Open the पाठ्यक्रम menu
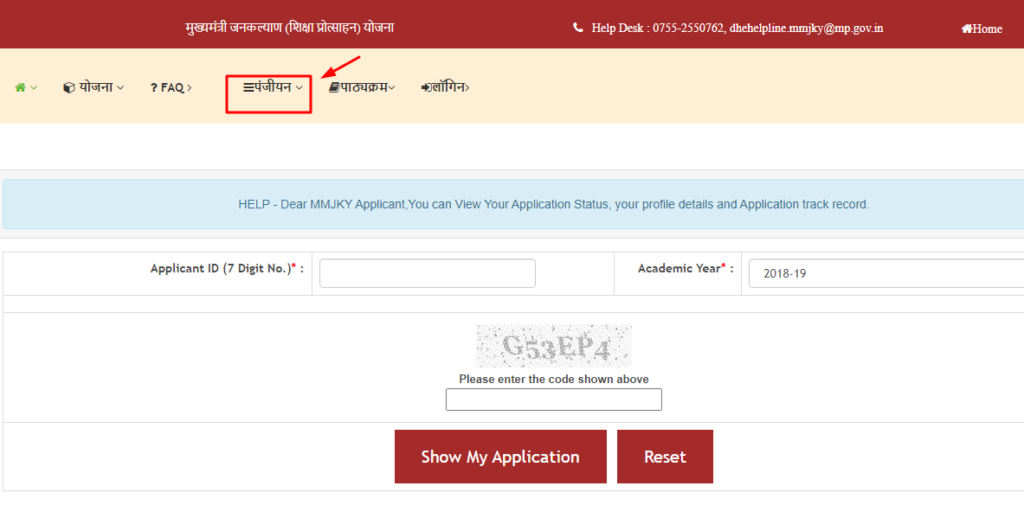 (362, 88)
